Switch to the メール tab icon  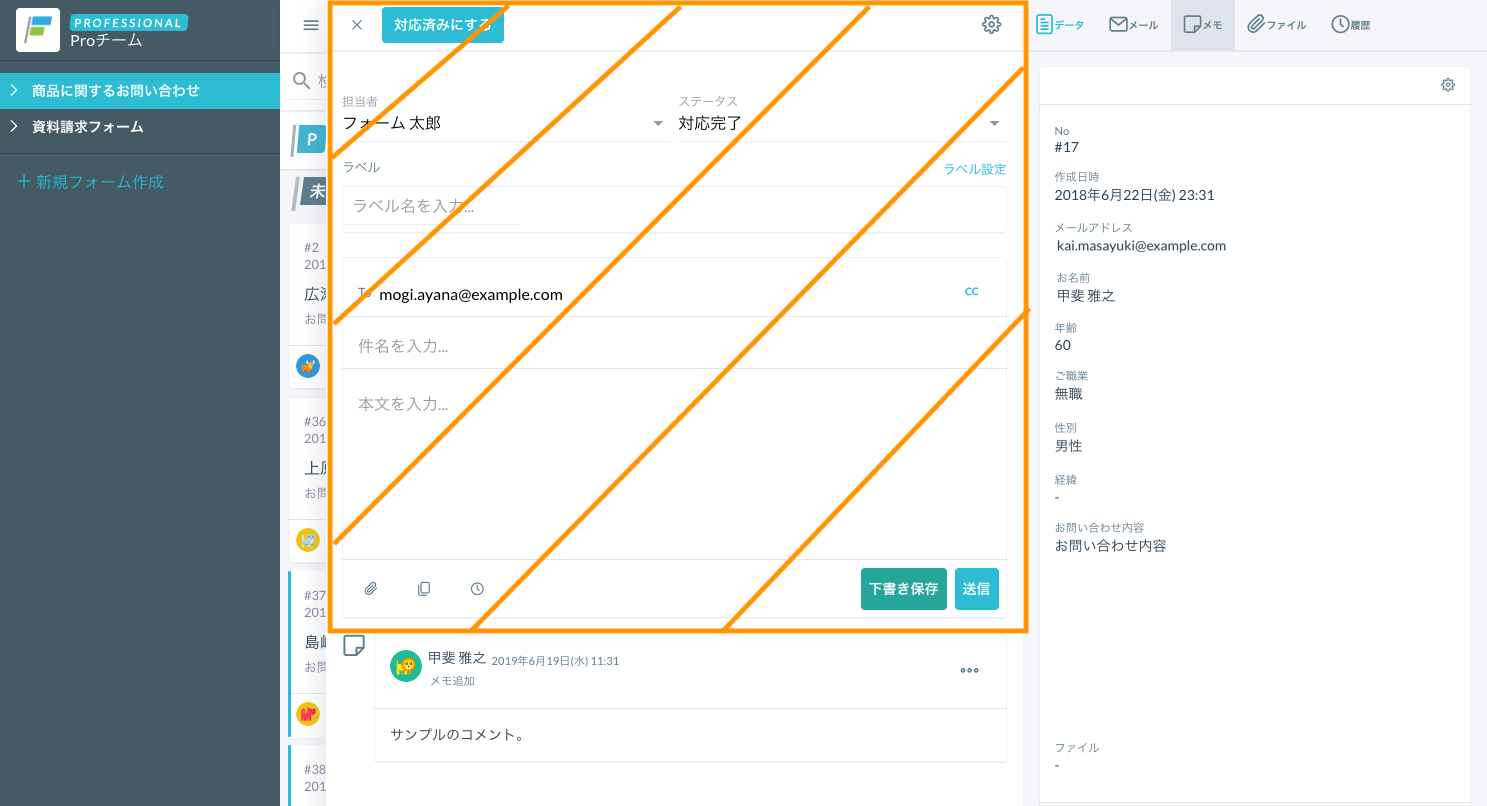pyautogui.click(x=1132, y=24)
